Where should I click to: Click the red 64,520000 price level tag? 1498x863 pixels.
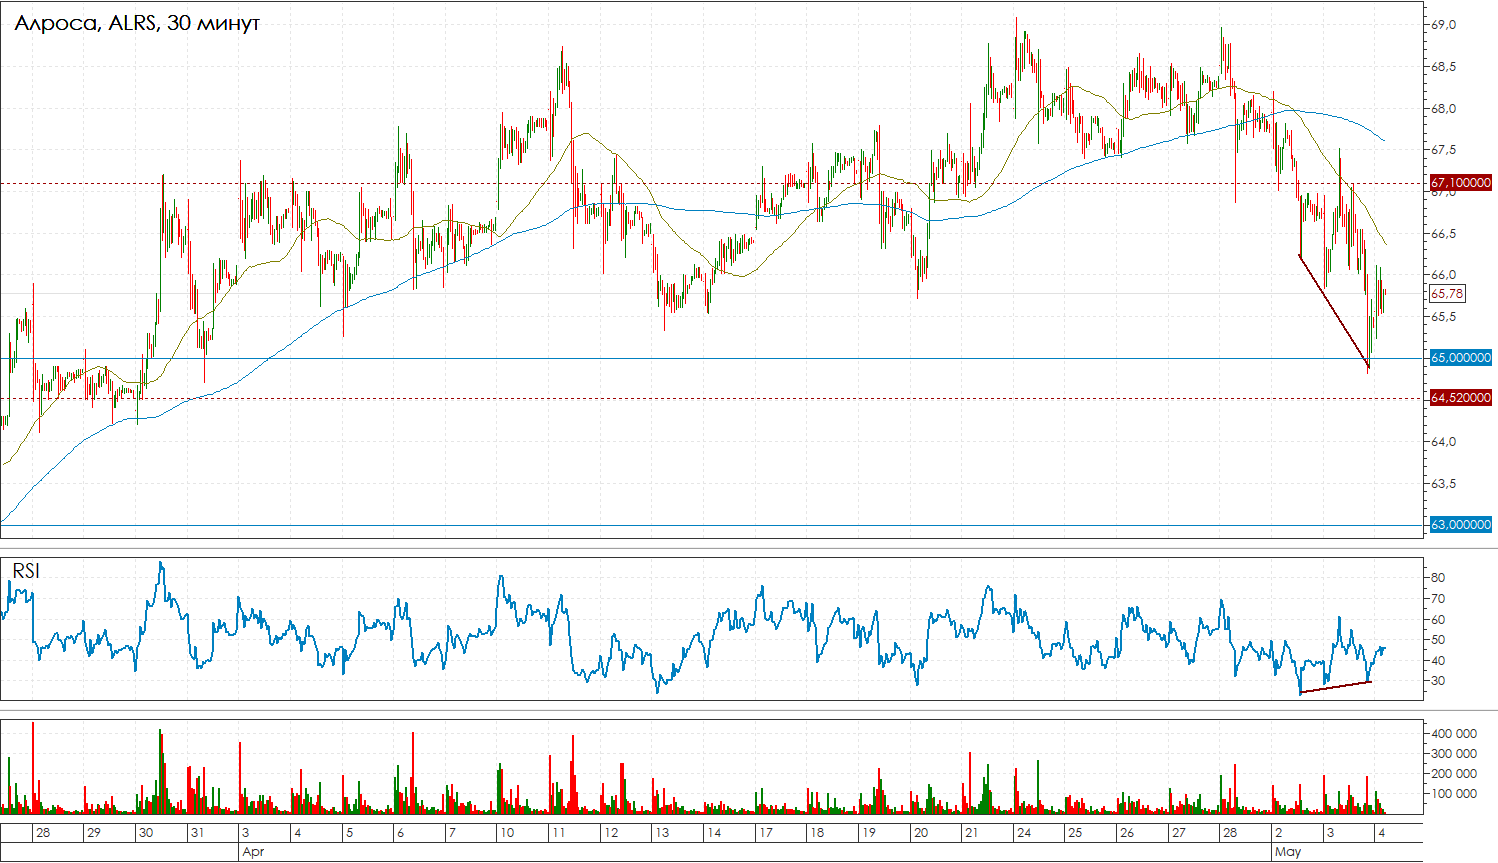(x=1461, y=398)
